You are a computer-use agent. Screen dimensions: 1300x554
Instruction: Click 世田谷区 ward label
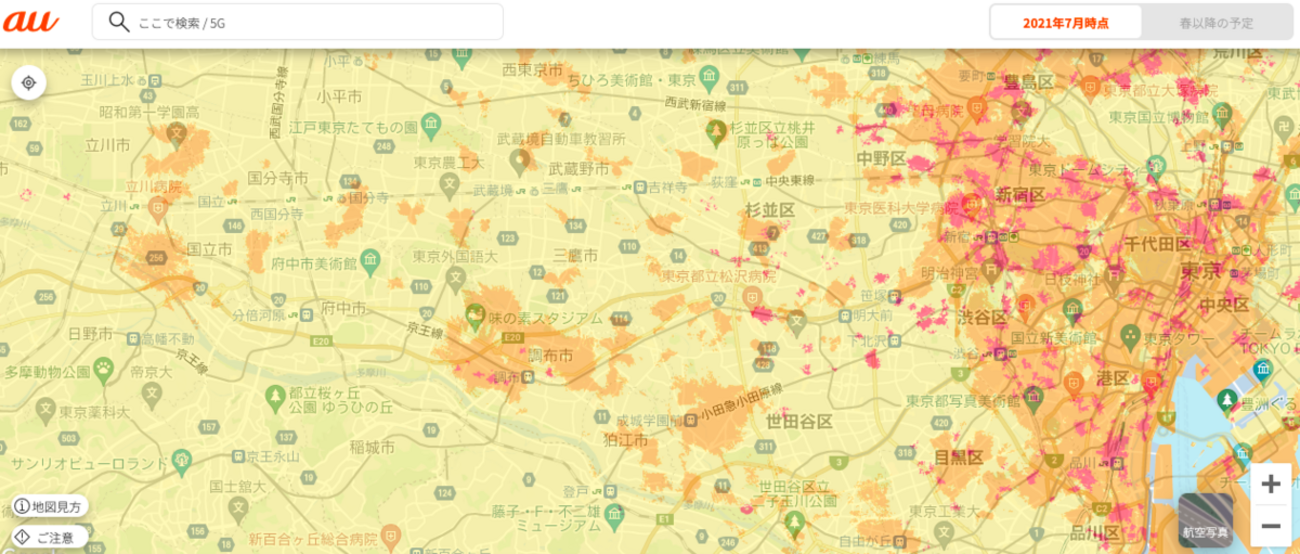pos(799,420)
